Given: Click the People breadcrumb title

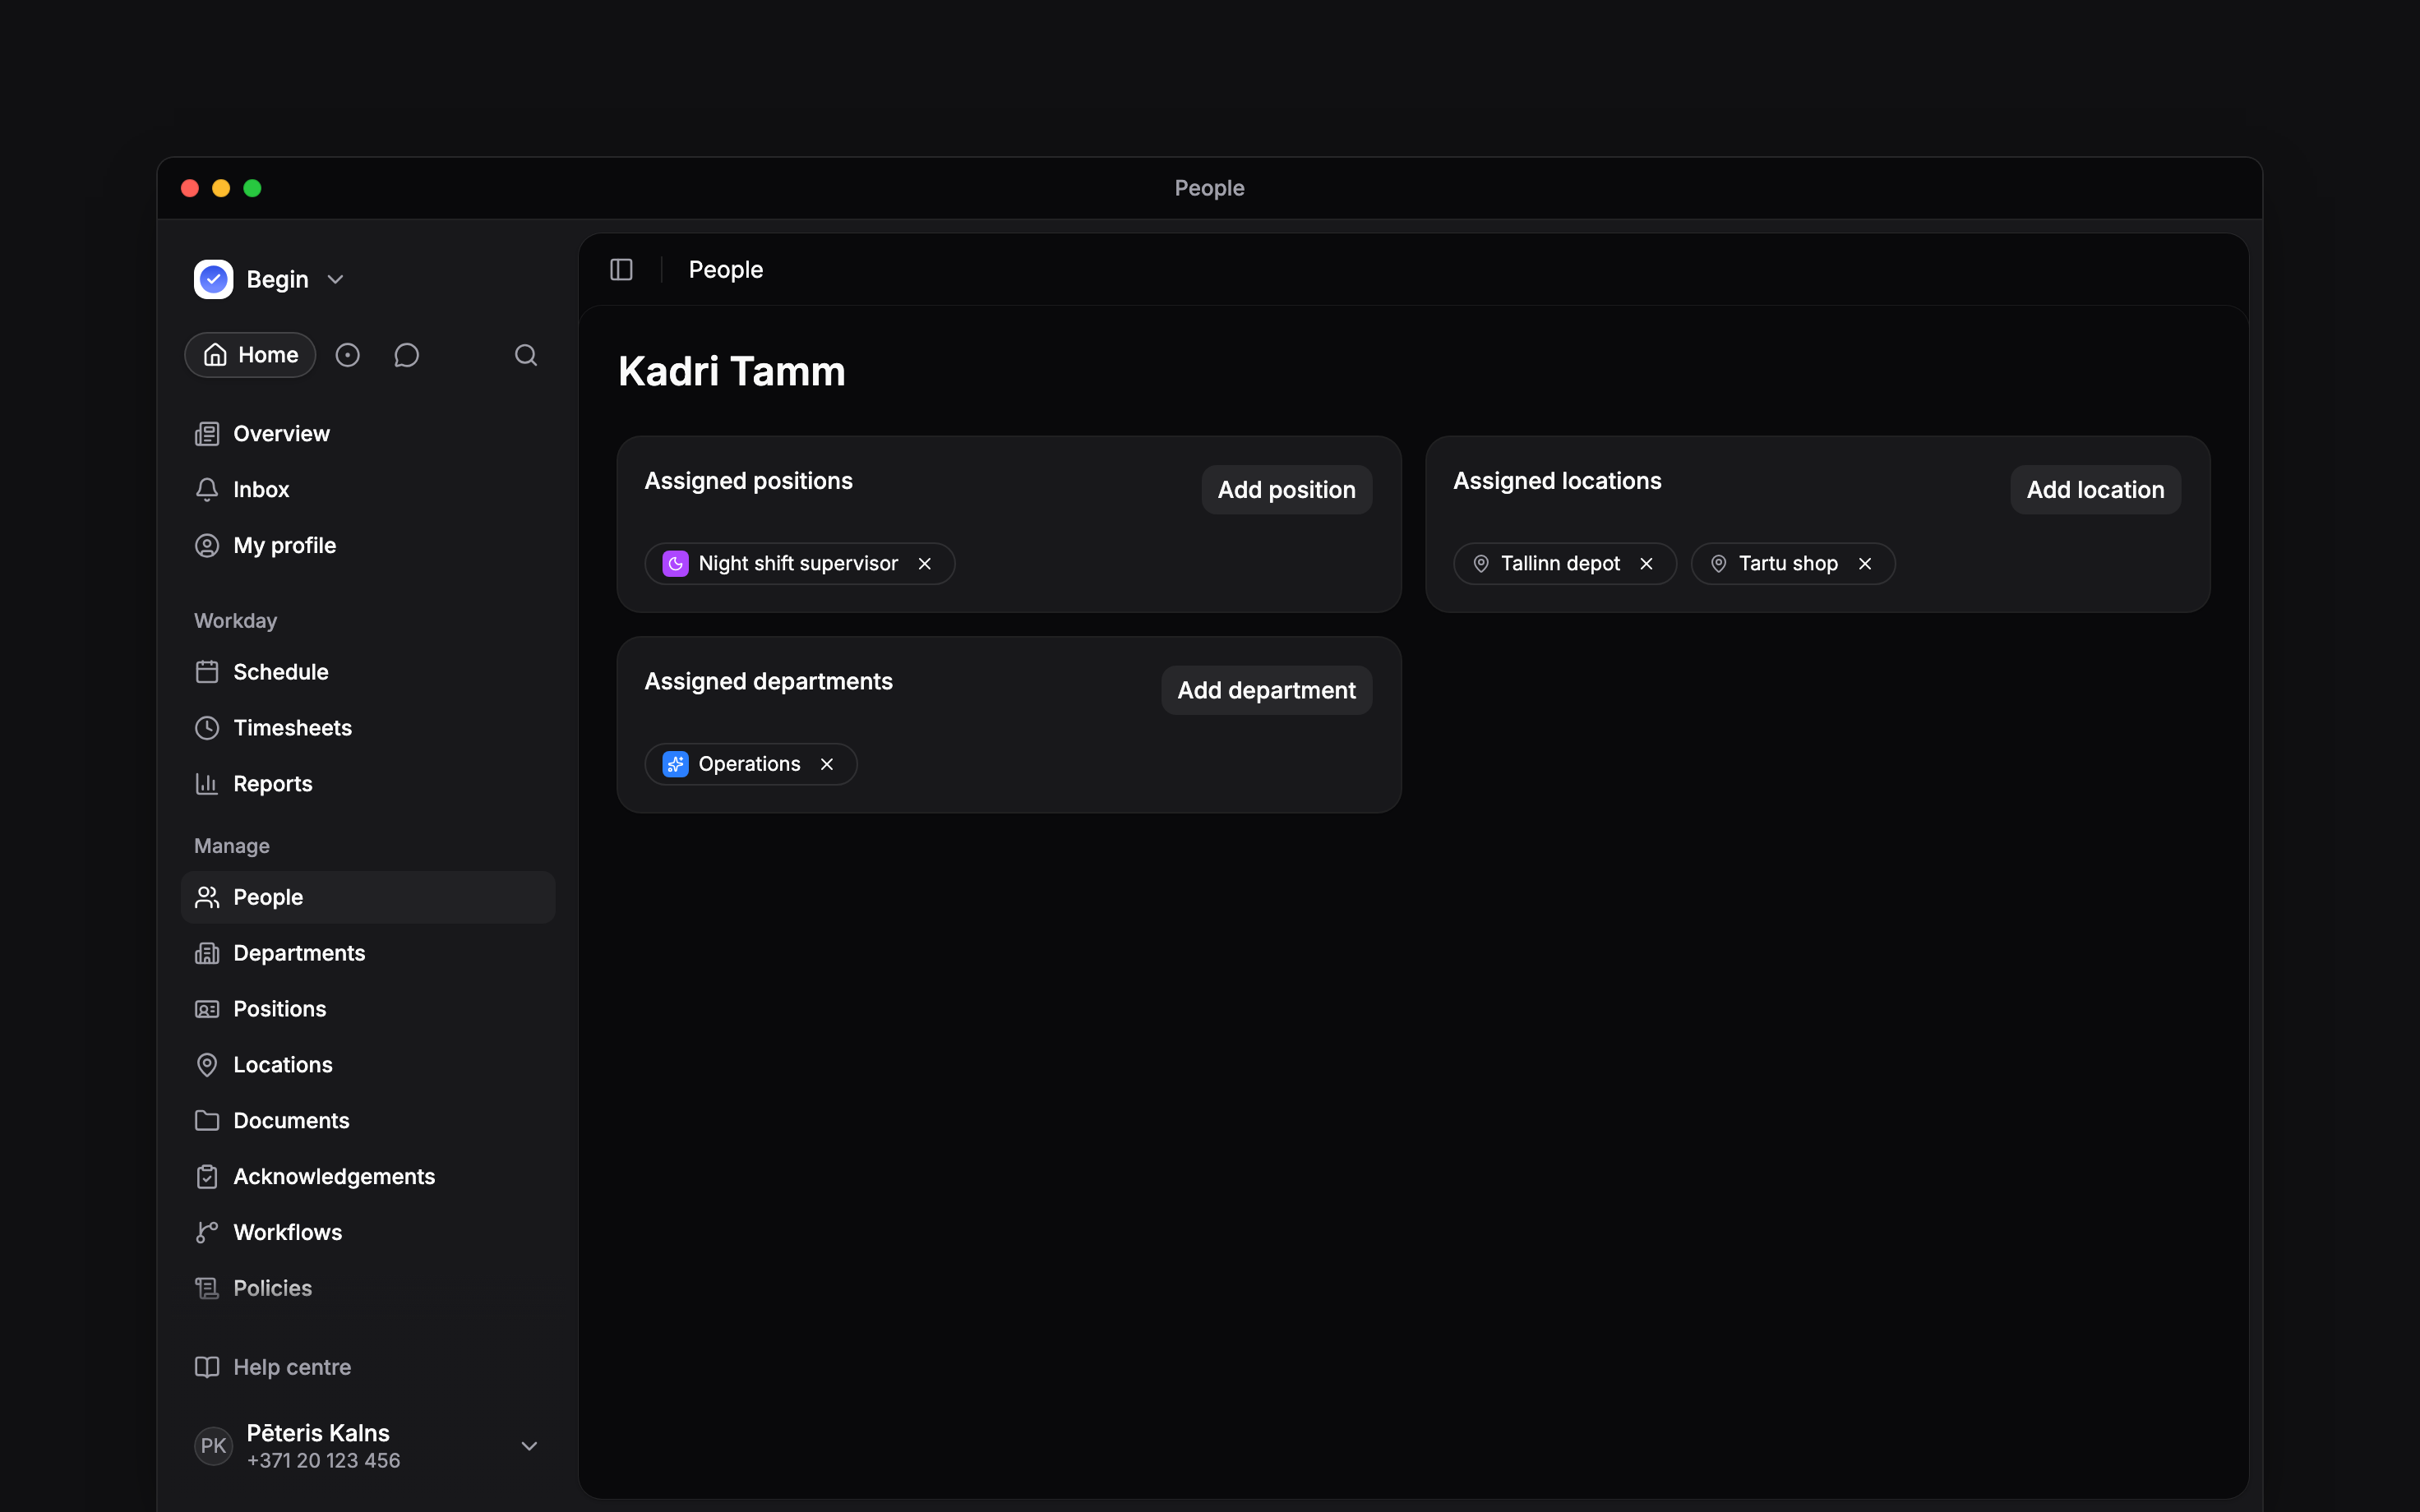Looking at the screenshot, I should point(726,270).
